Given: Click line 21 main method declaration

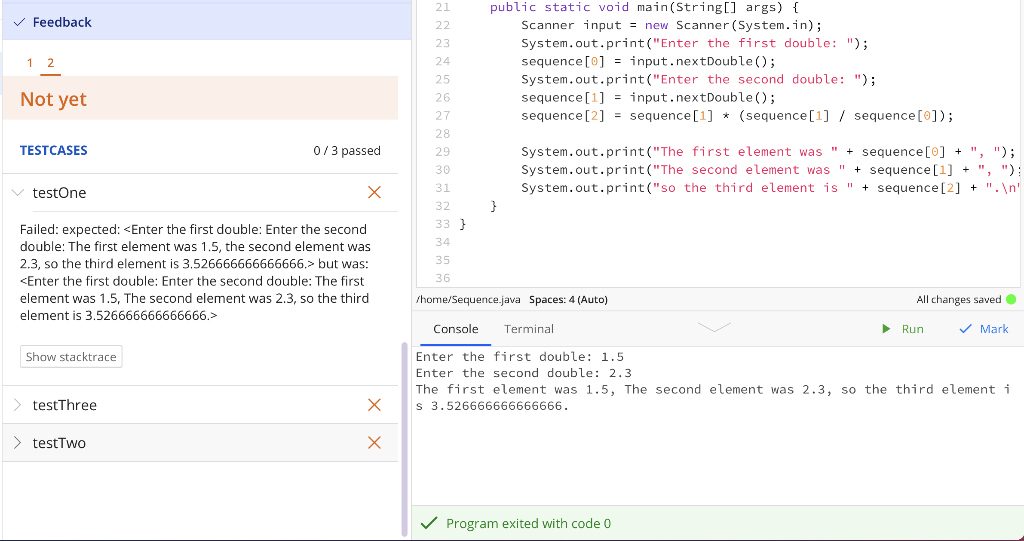Looking at the screenshot, I should coord(644,7).
